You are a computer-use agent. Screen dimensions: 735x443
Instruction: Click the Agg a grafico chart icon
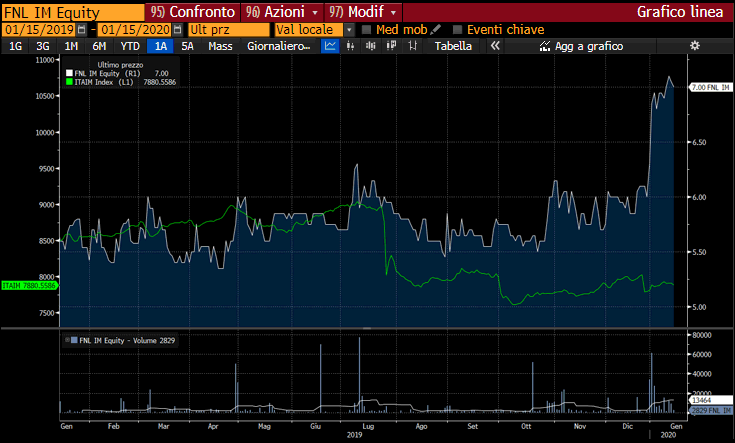[545, 46]
